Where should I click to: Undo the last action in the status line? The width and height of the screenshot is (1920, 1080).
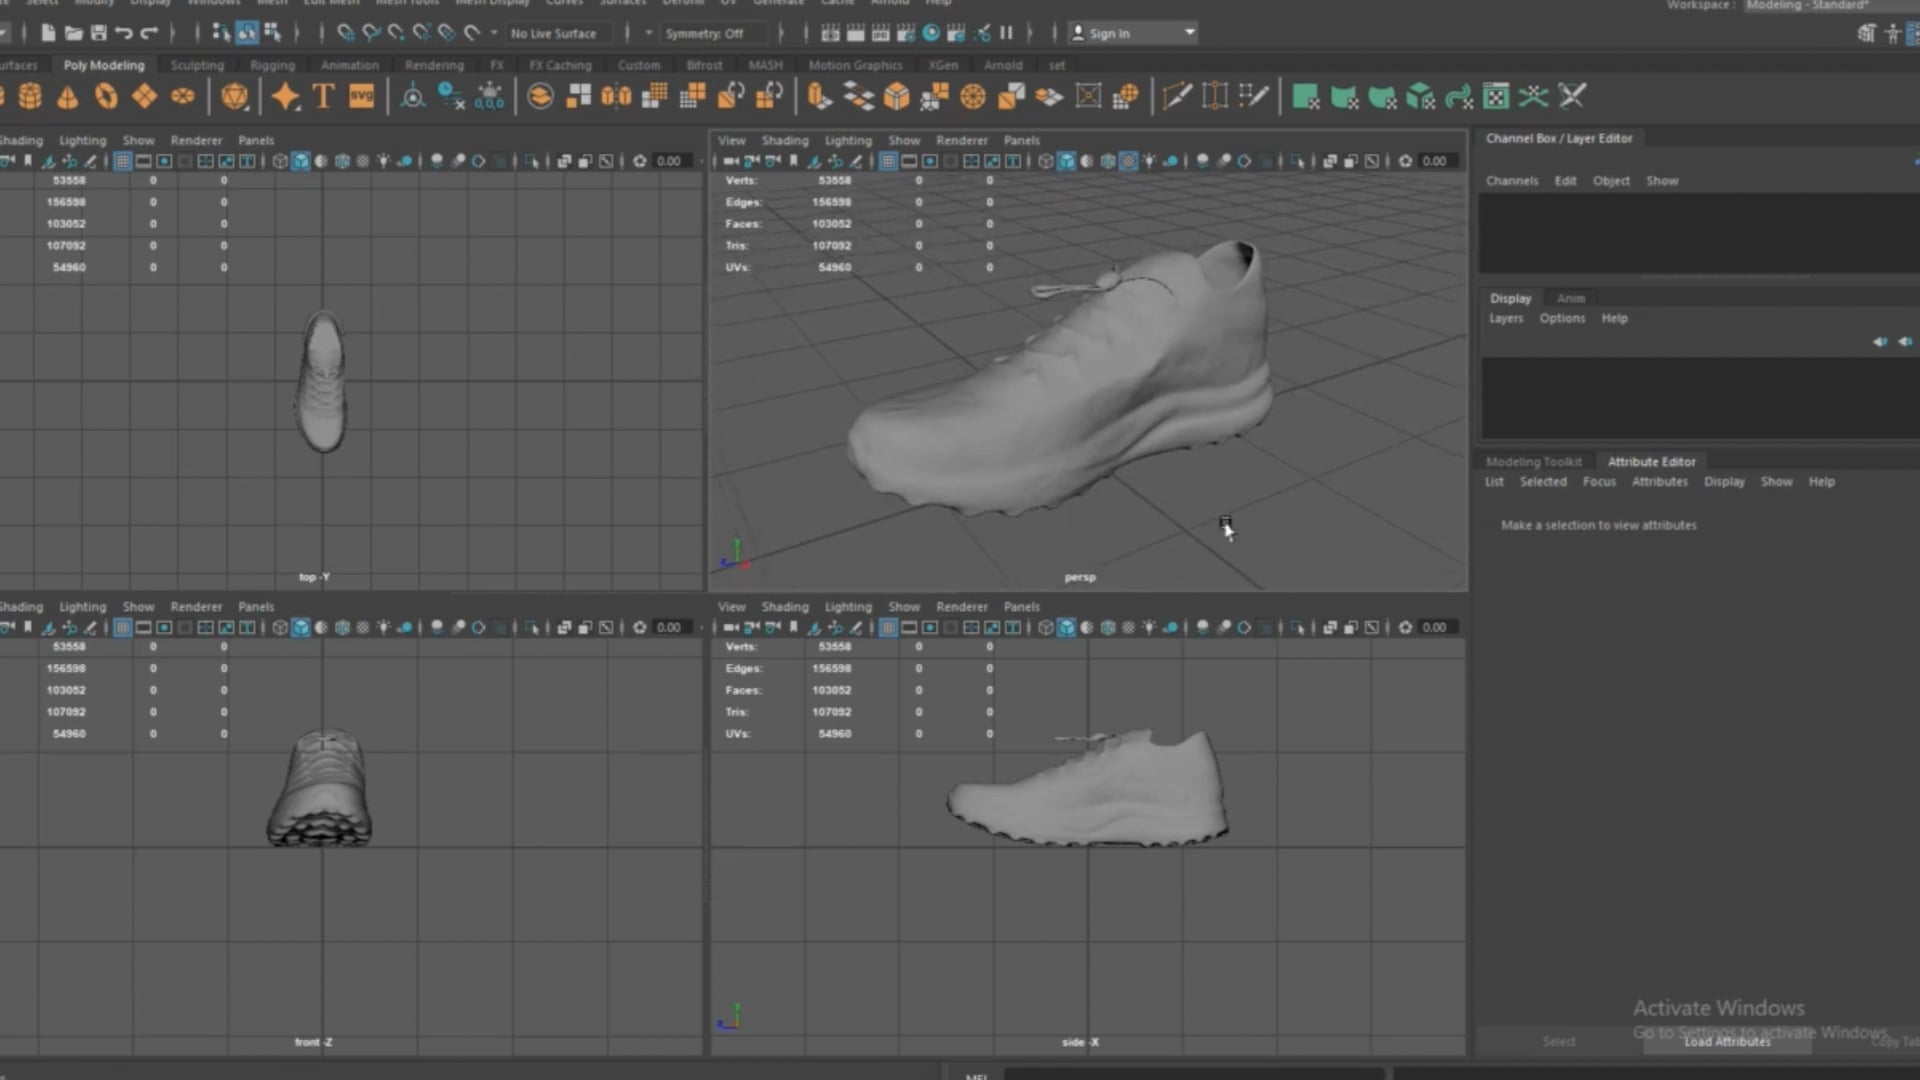[123, 33]
